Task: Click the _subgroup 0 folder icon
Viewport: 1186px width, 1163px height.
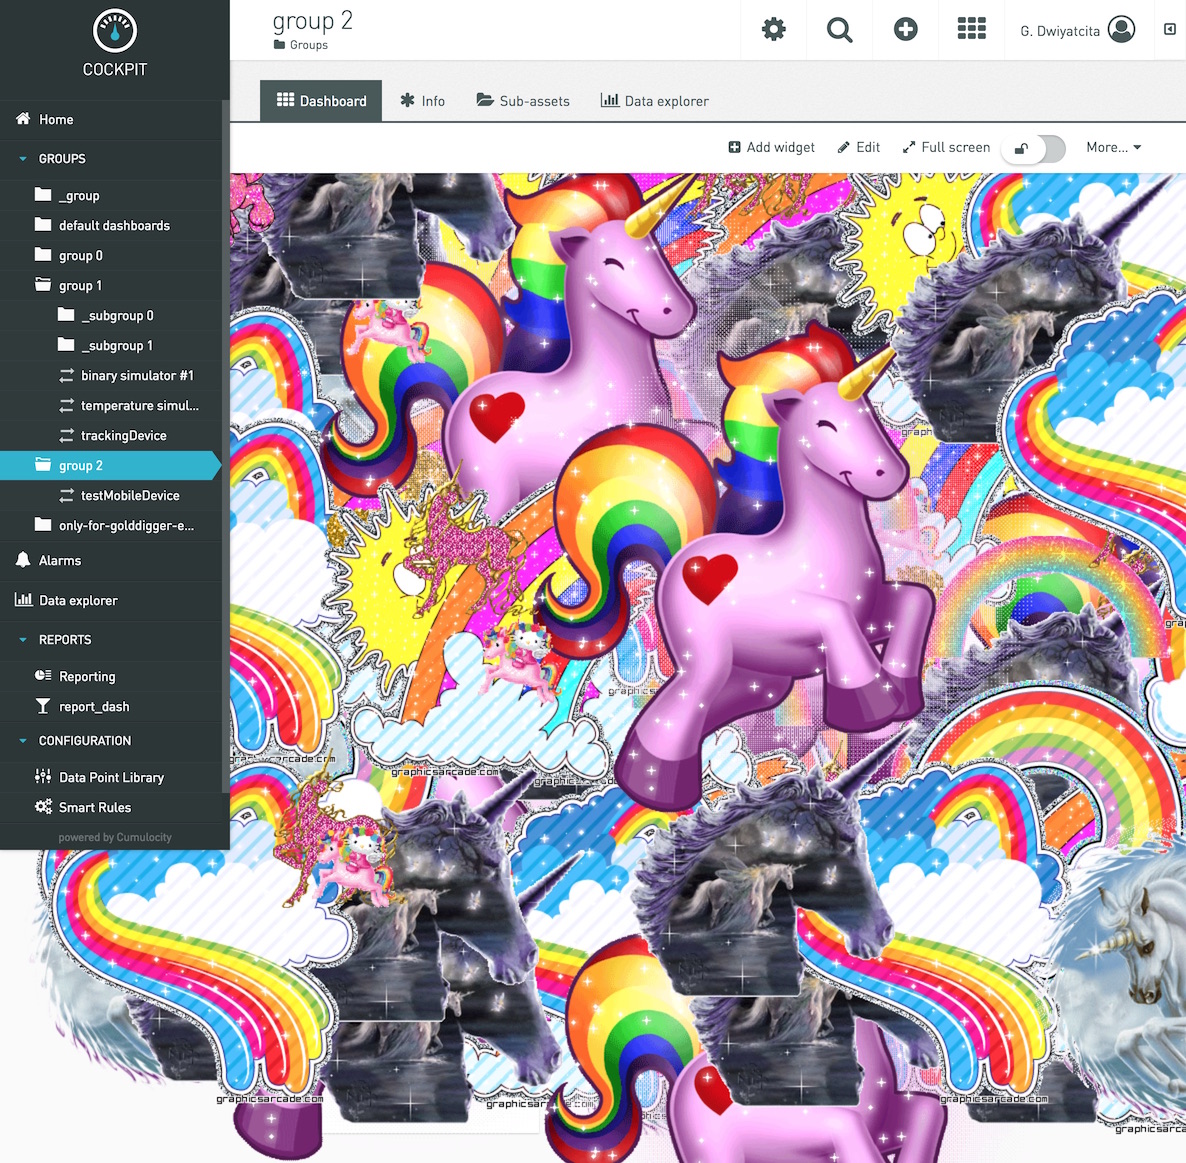Action: (66, 315)
